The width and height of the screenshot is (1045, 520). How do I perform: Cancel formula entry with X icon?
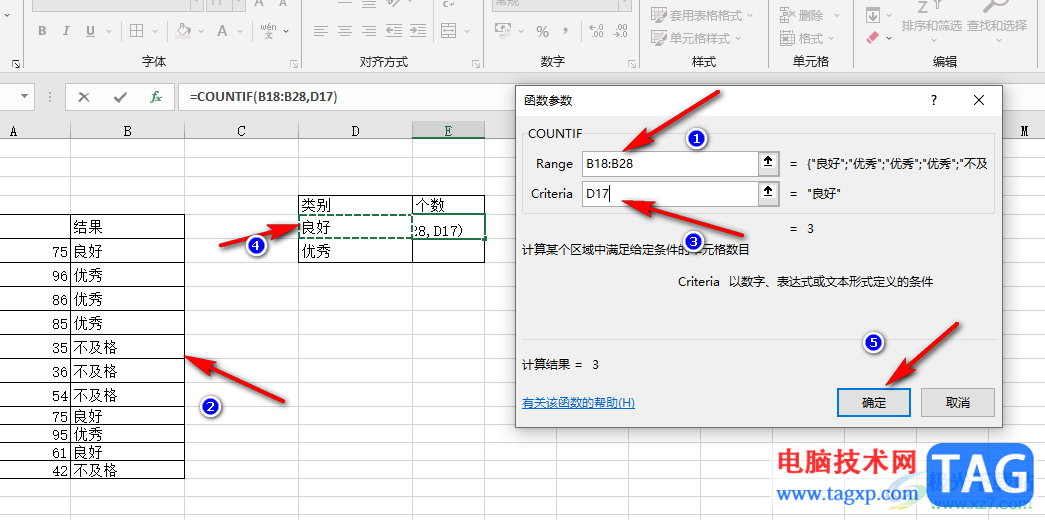tap(83, 97)
